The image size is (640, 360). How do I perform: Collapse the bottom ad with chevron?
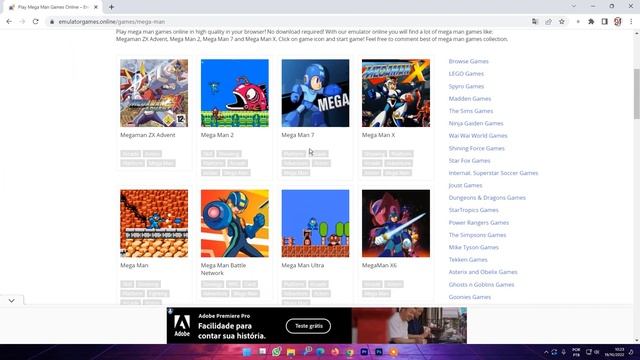point(11,300)
